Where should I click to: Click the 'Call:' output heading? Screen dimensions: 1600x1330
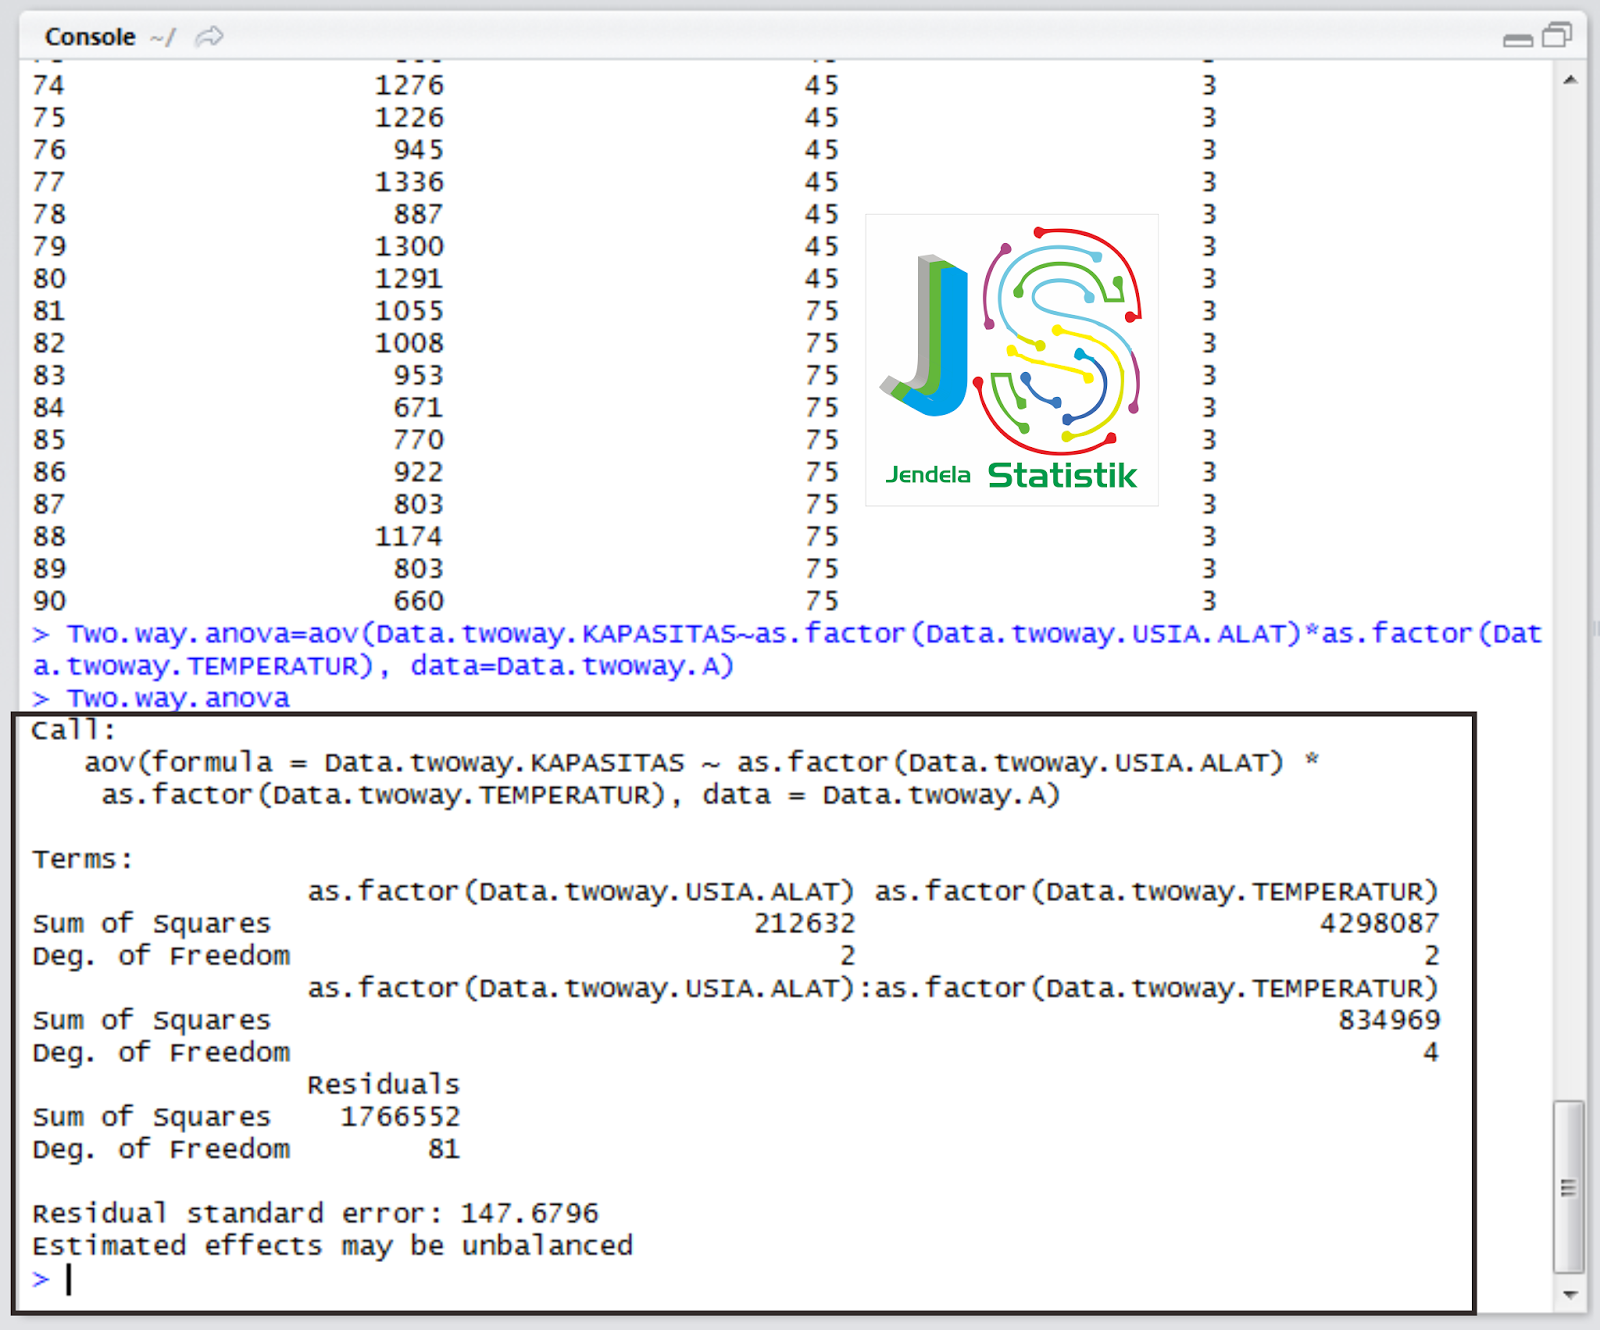74,730
